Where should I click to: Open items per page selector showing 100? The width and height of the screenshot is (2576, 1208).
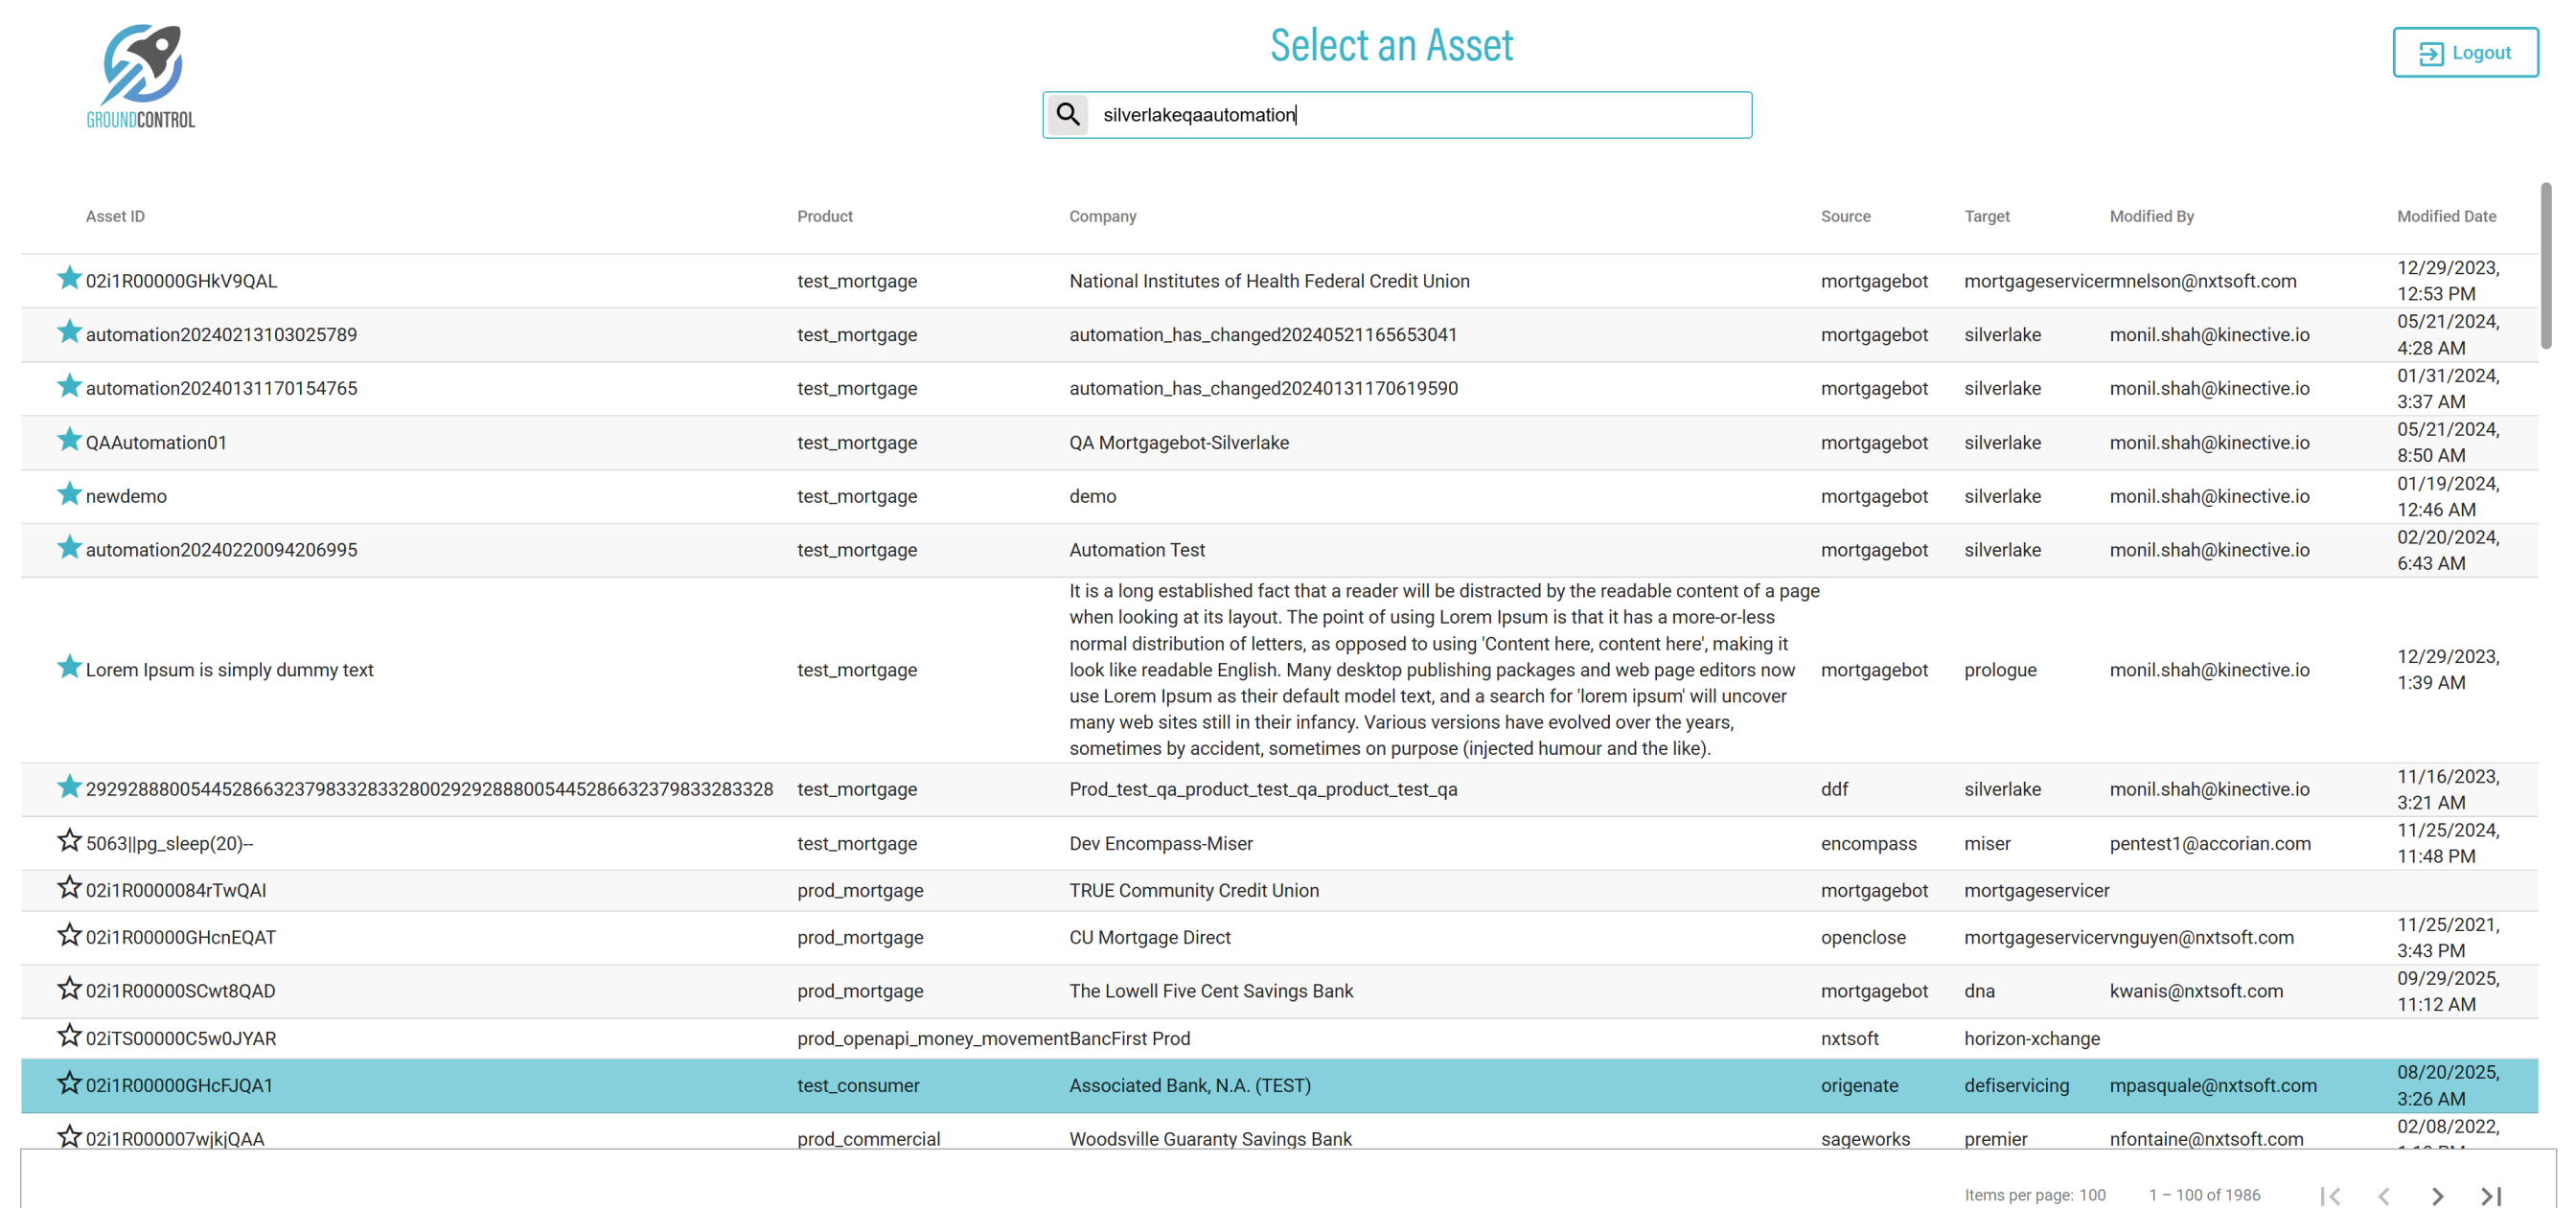coord(2092,1195)
